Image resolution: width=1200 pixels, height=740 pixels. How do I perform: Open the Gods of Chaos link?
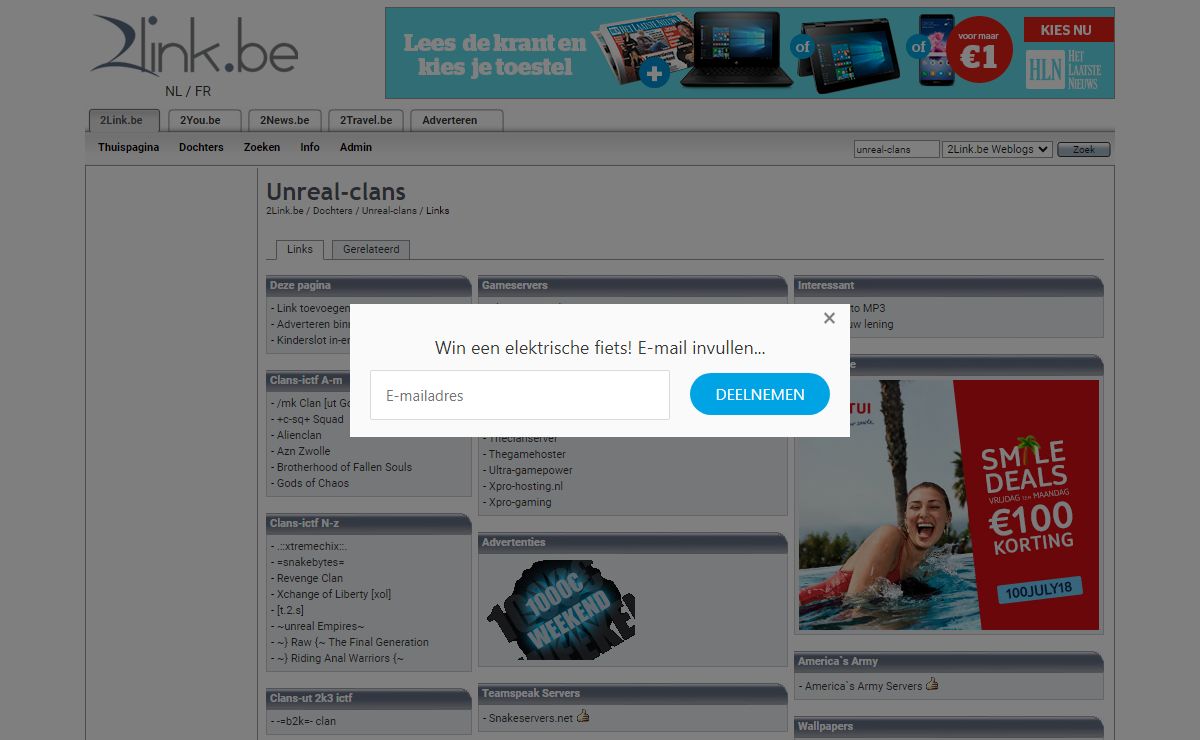pyautogui.click(x=313, y=483)
